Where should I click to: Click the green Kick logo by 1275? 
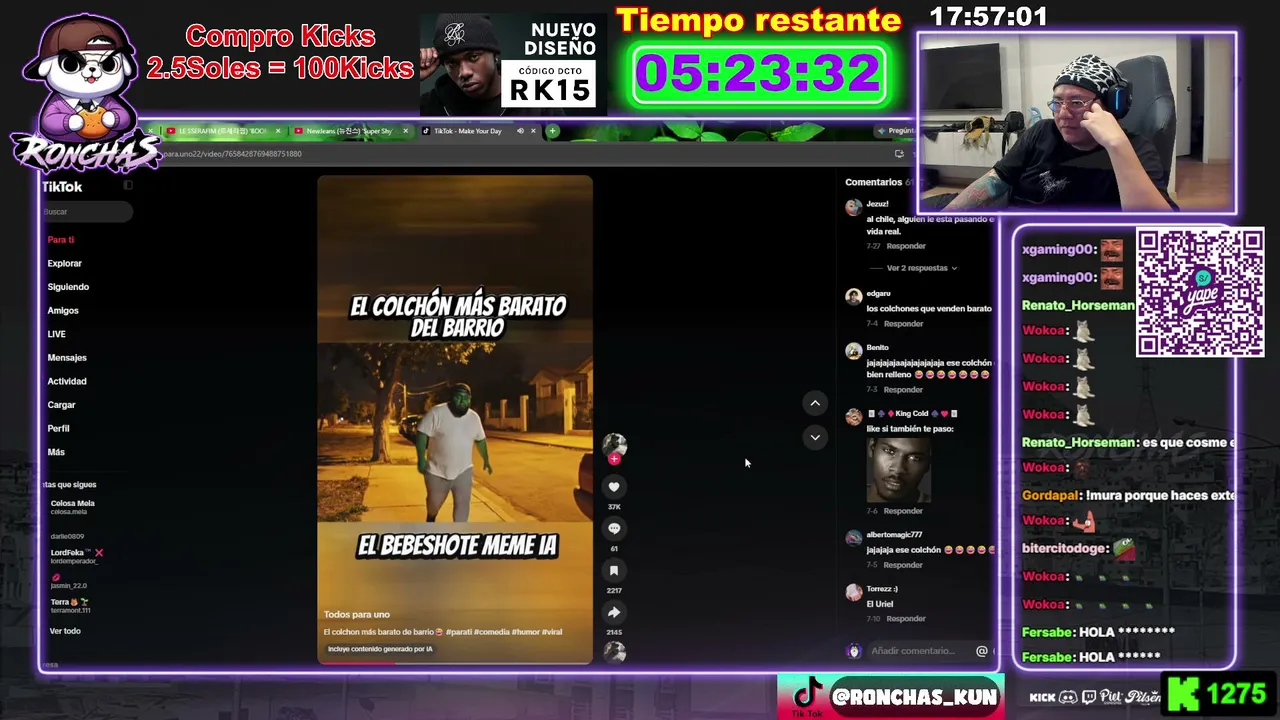pos(1183,695)
